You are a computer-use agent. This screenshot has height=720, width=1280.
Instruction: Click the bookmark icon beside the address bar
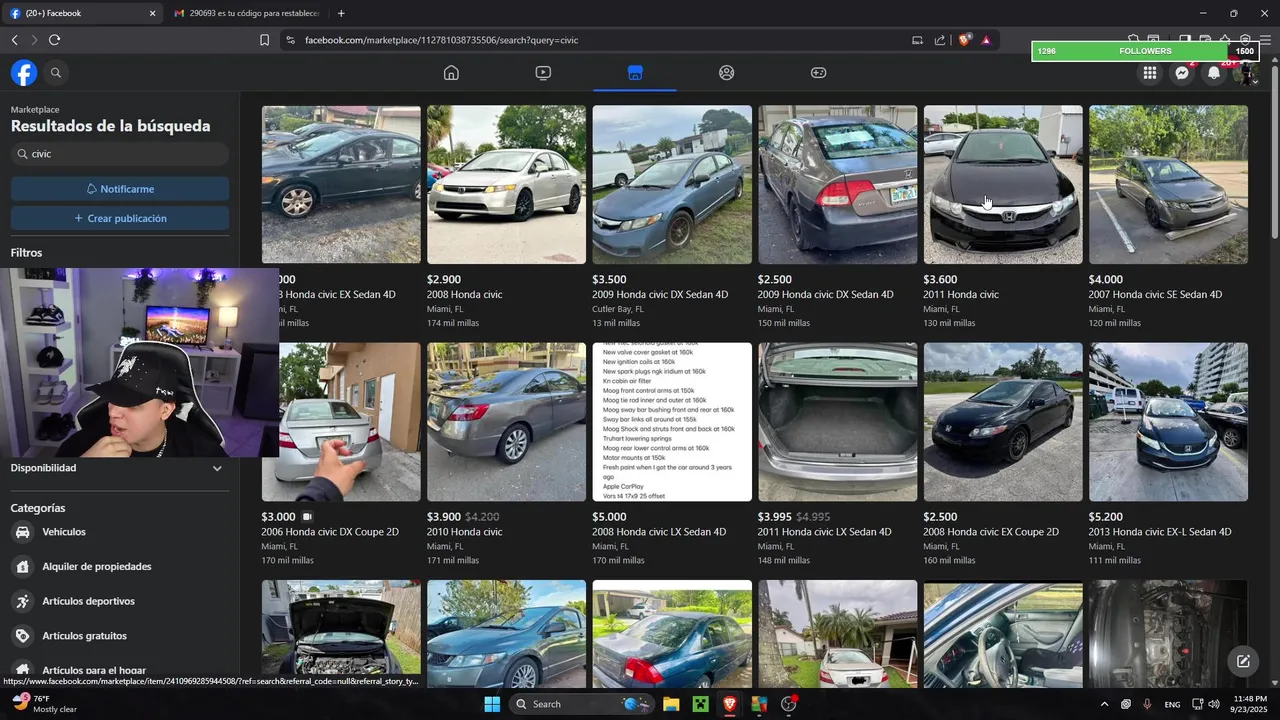(x=264, y=40)
